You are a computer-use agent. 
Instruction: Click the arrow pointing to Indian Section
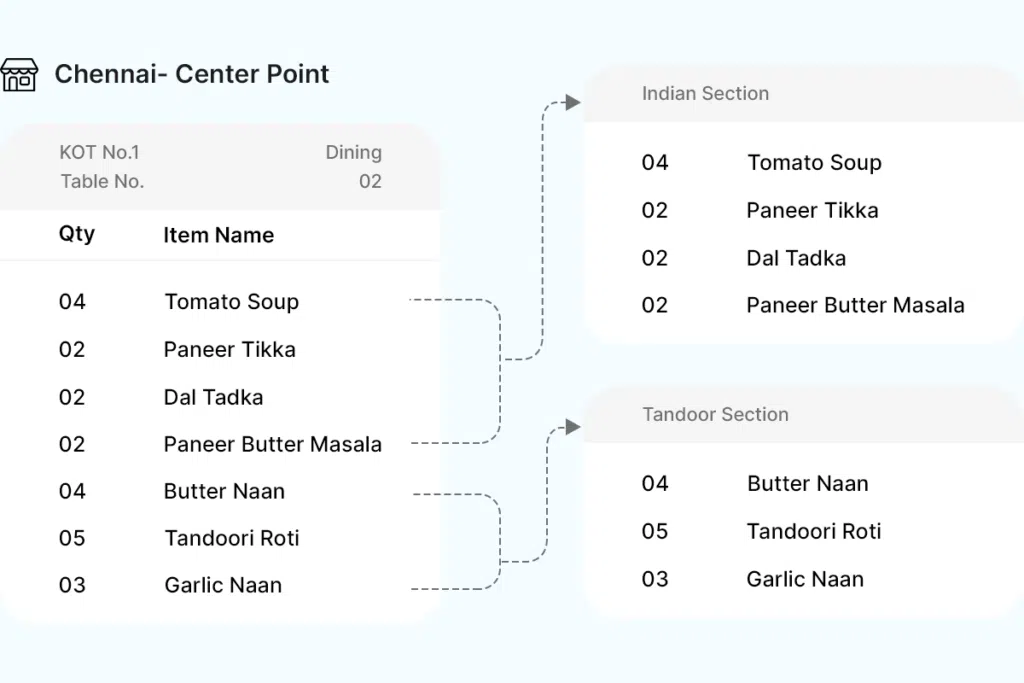click(x=571, y=102)
